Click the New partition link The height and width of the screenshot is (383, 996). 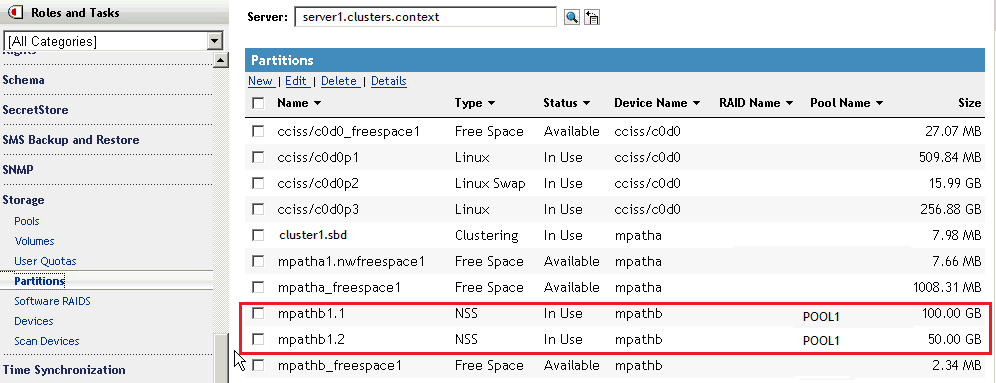pos(260,81)
